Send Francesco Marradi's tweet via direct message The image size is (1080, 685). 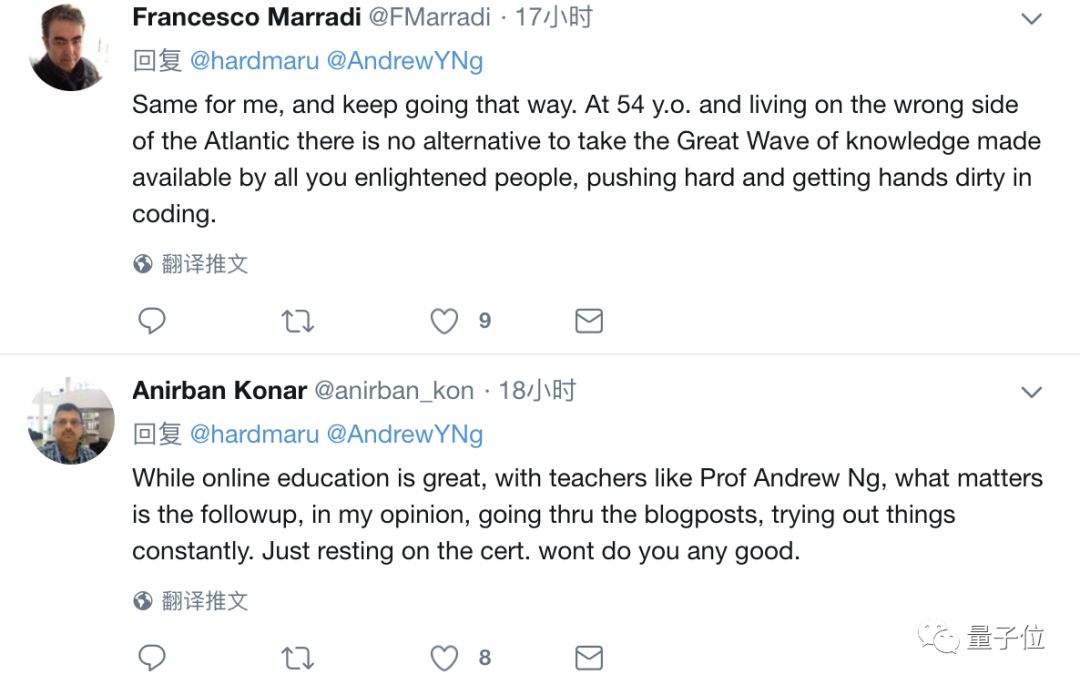click(589, 321)
